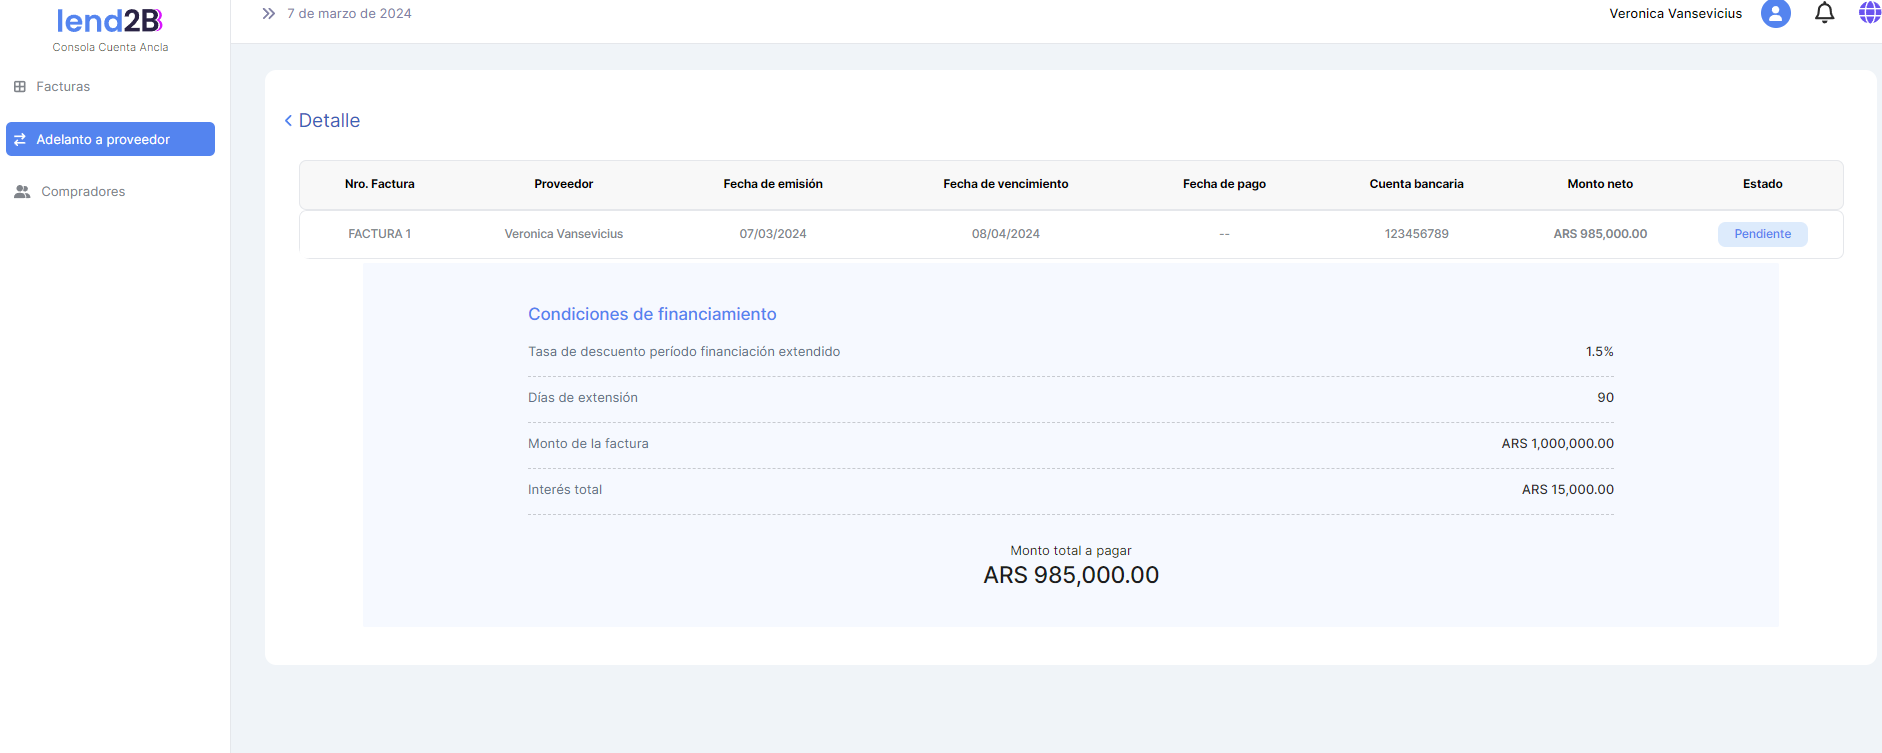1882x753 pixels.
Task: Click the Compradores people icon
Action: tap(22, 192)
